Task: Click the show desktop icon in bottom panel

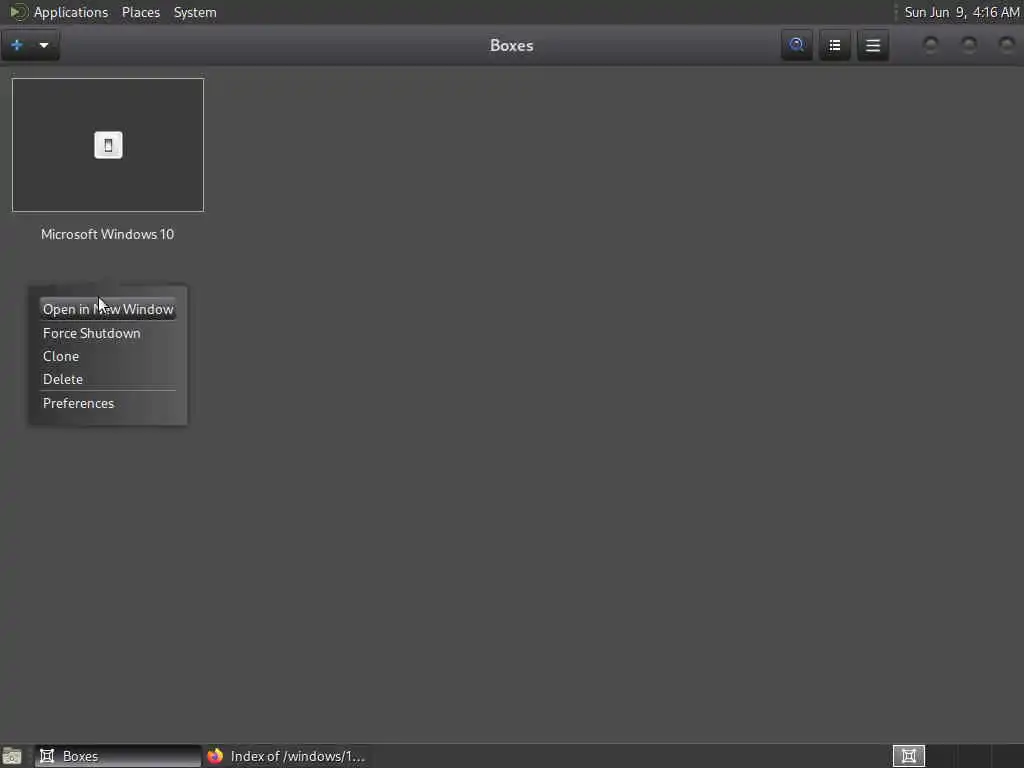Action: click(x=12, y=756)
